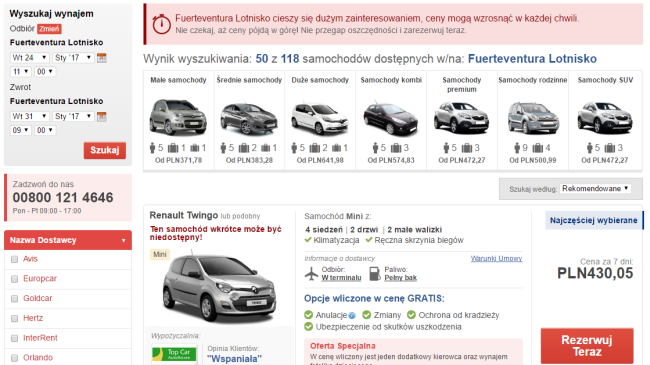Screen dimensions: 650x365
Task: Open the pickup month dropdown Sty '17
Action: pos(73,58)
